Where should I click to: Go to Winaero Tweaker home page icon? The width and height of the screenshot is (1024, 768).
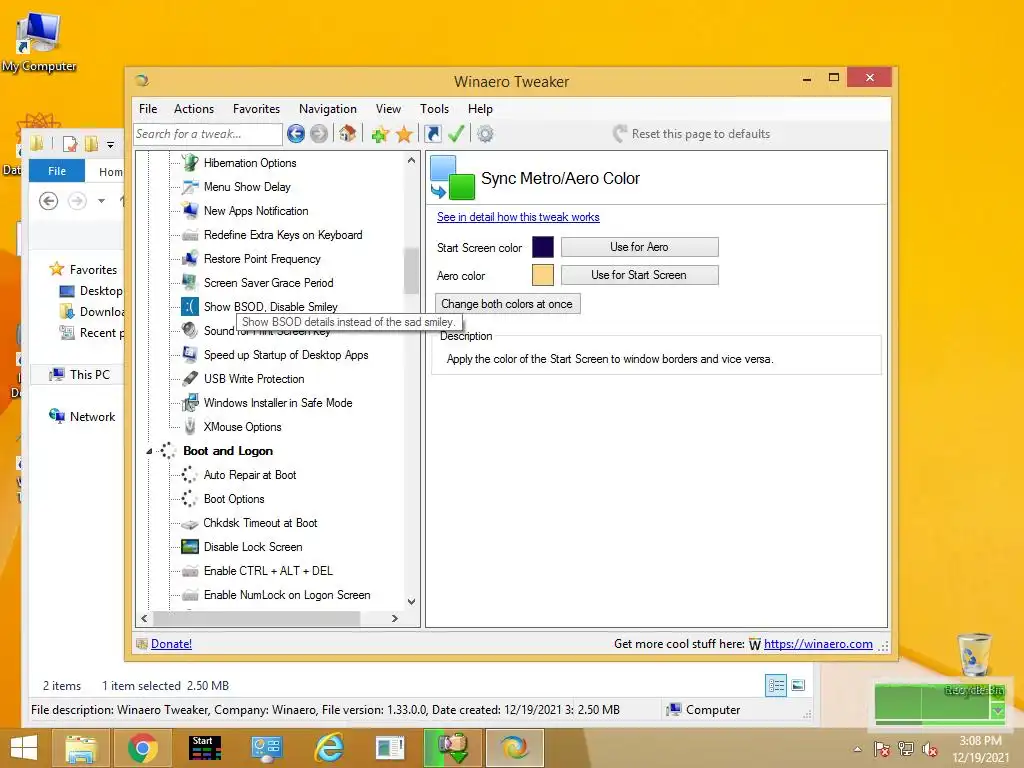347,134
